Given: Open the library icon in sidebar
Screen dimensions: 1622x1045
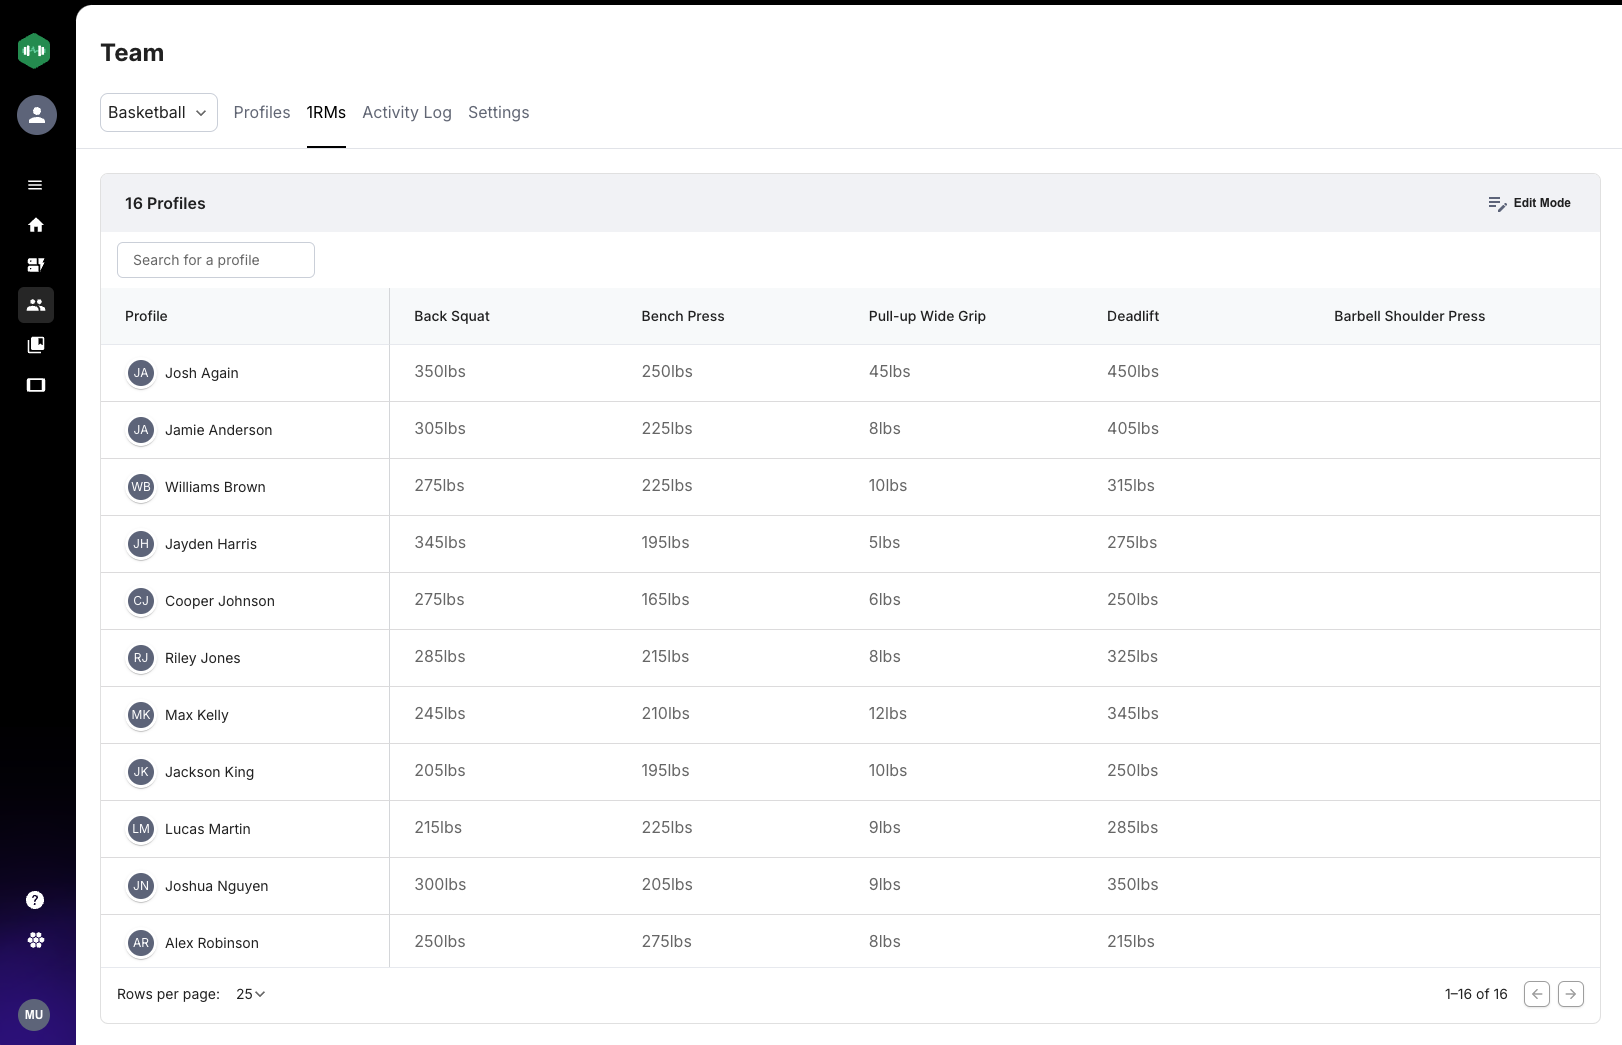Looking at the screenshot, I should (x=36, y=345).
